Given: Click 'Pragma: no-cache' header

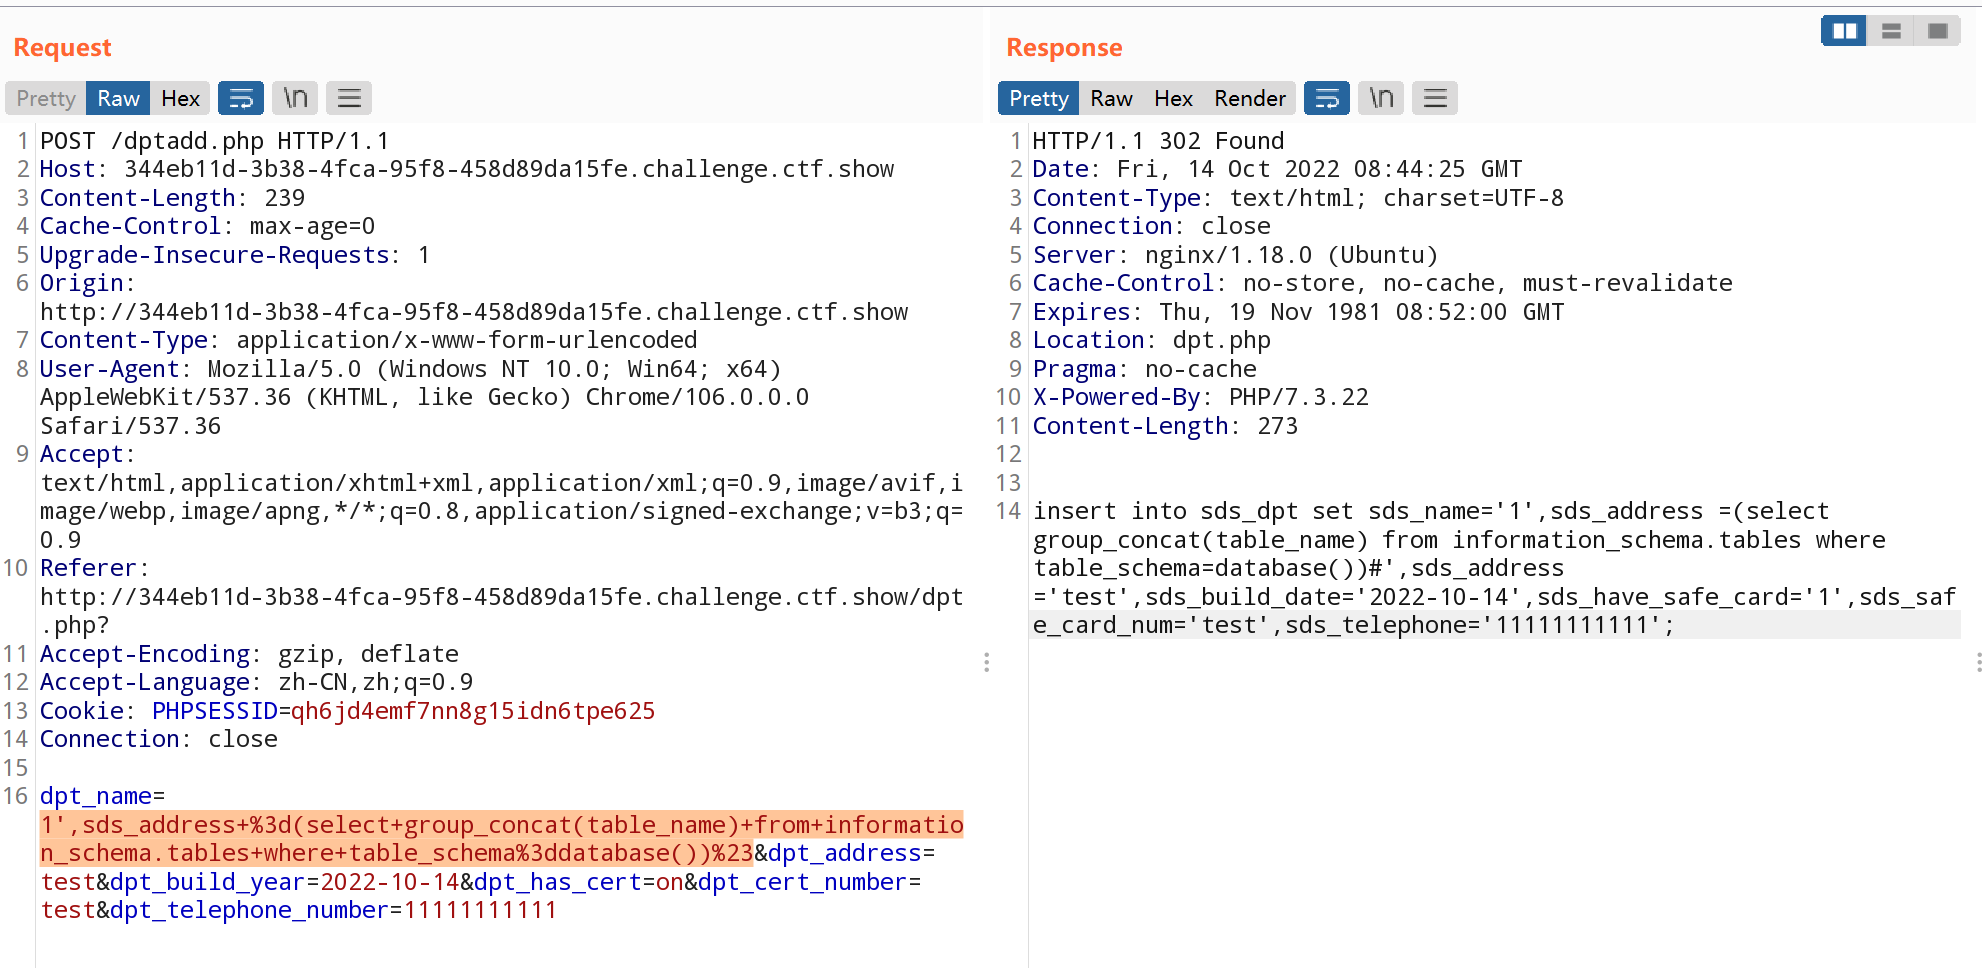Looking at the screenshot, I should [1144, 369].
